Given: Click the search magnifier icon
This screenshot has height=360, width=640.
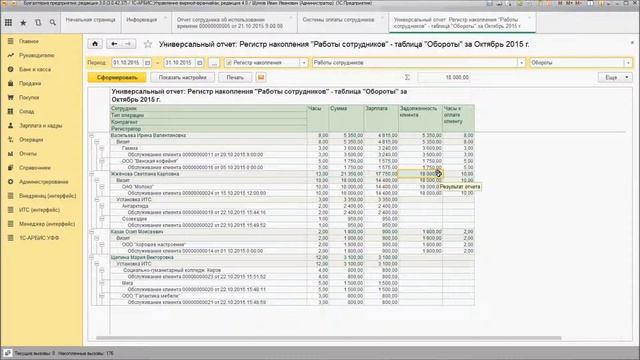Looking at the screenshot, I should point(53,22).
